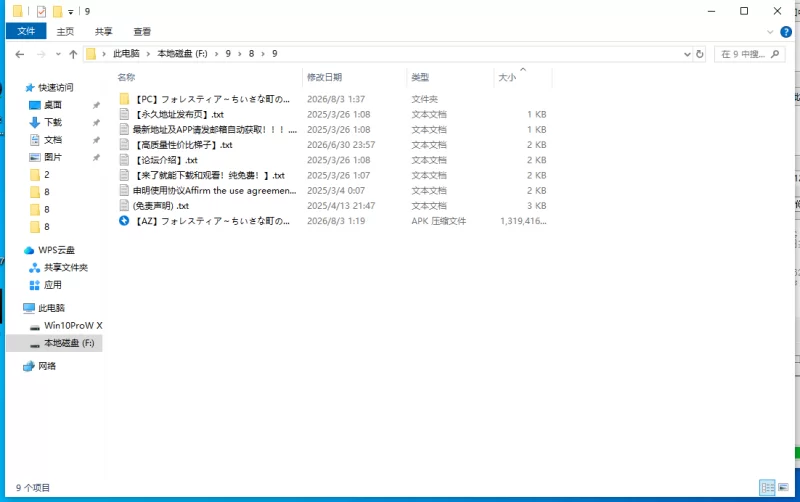Switch to the 查看 ribbon tab
800x502 pixels.
142,32
